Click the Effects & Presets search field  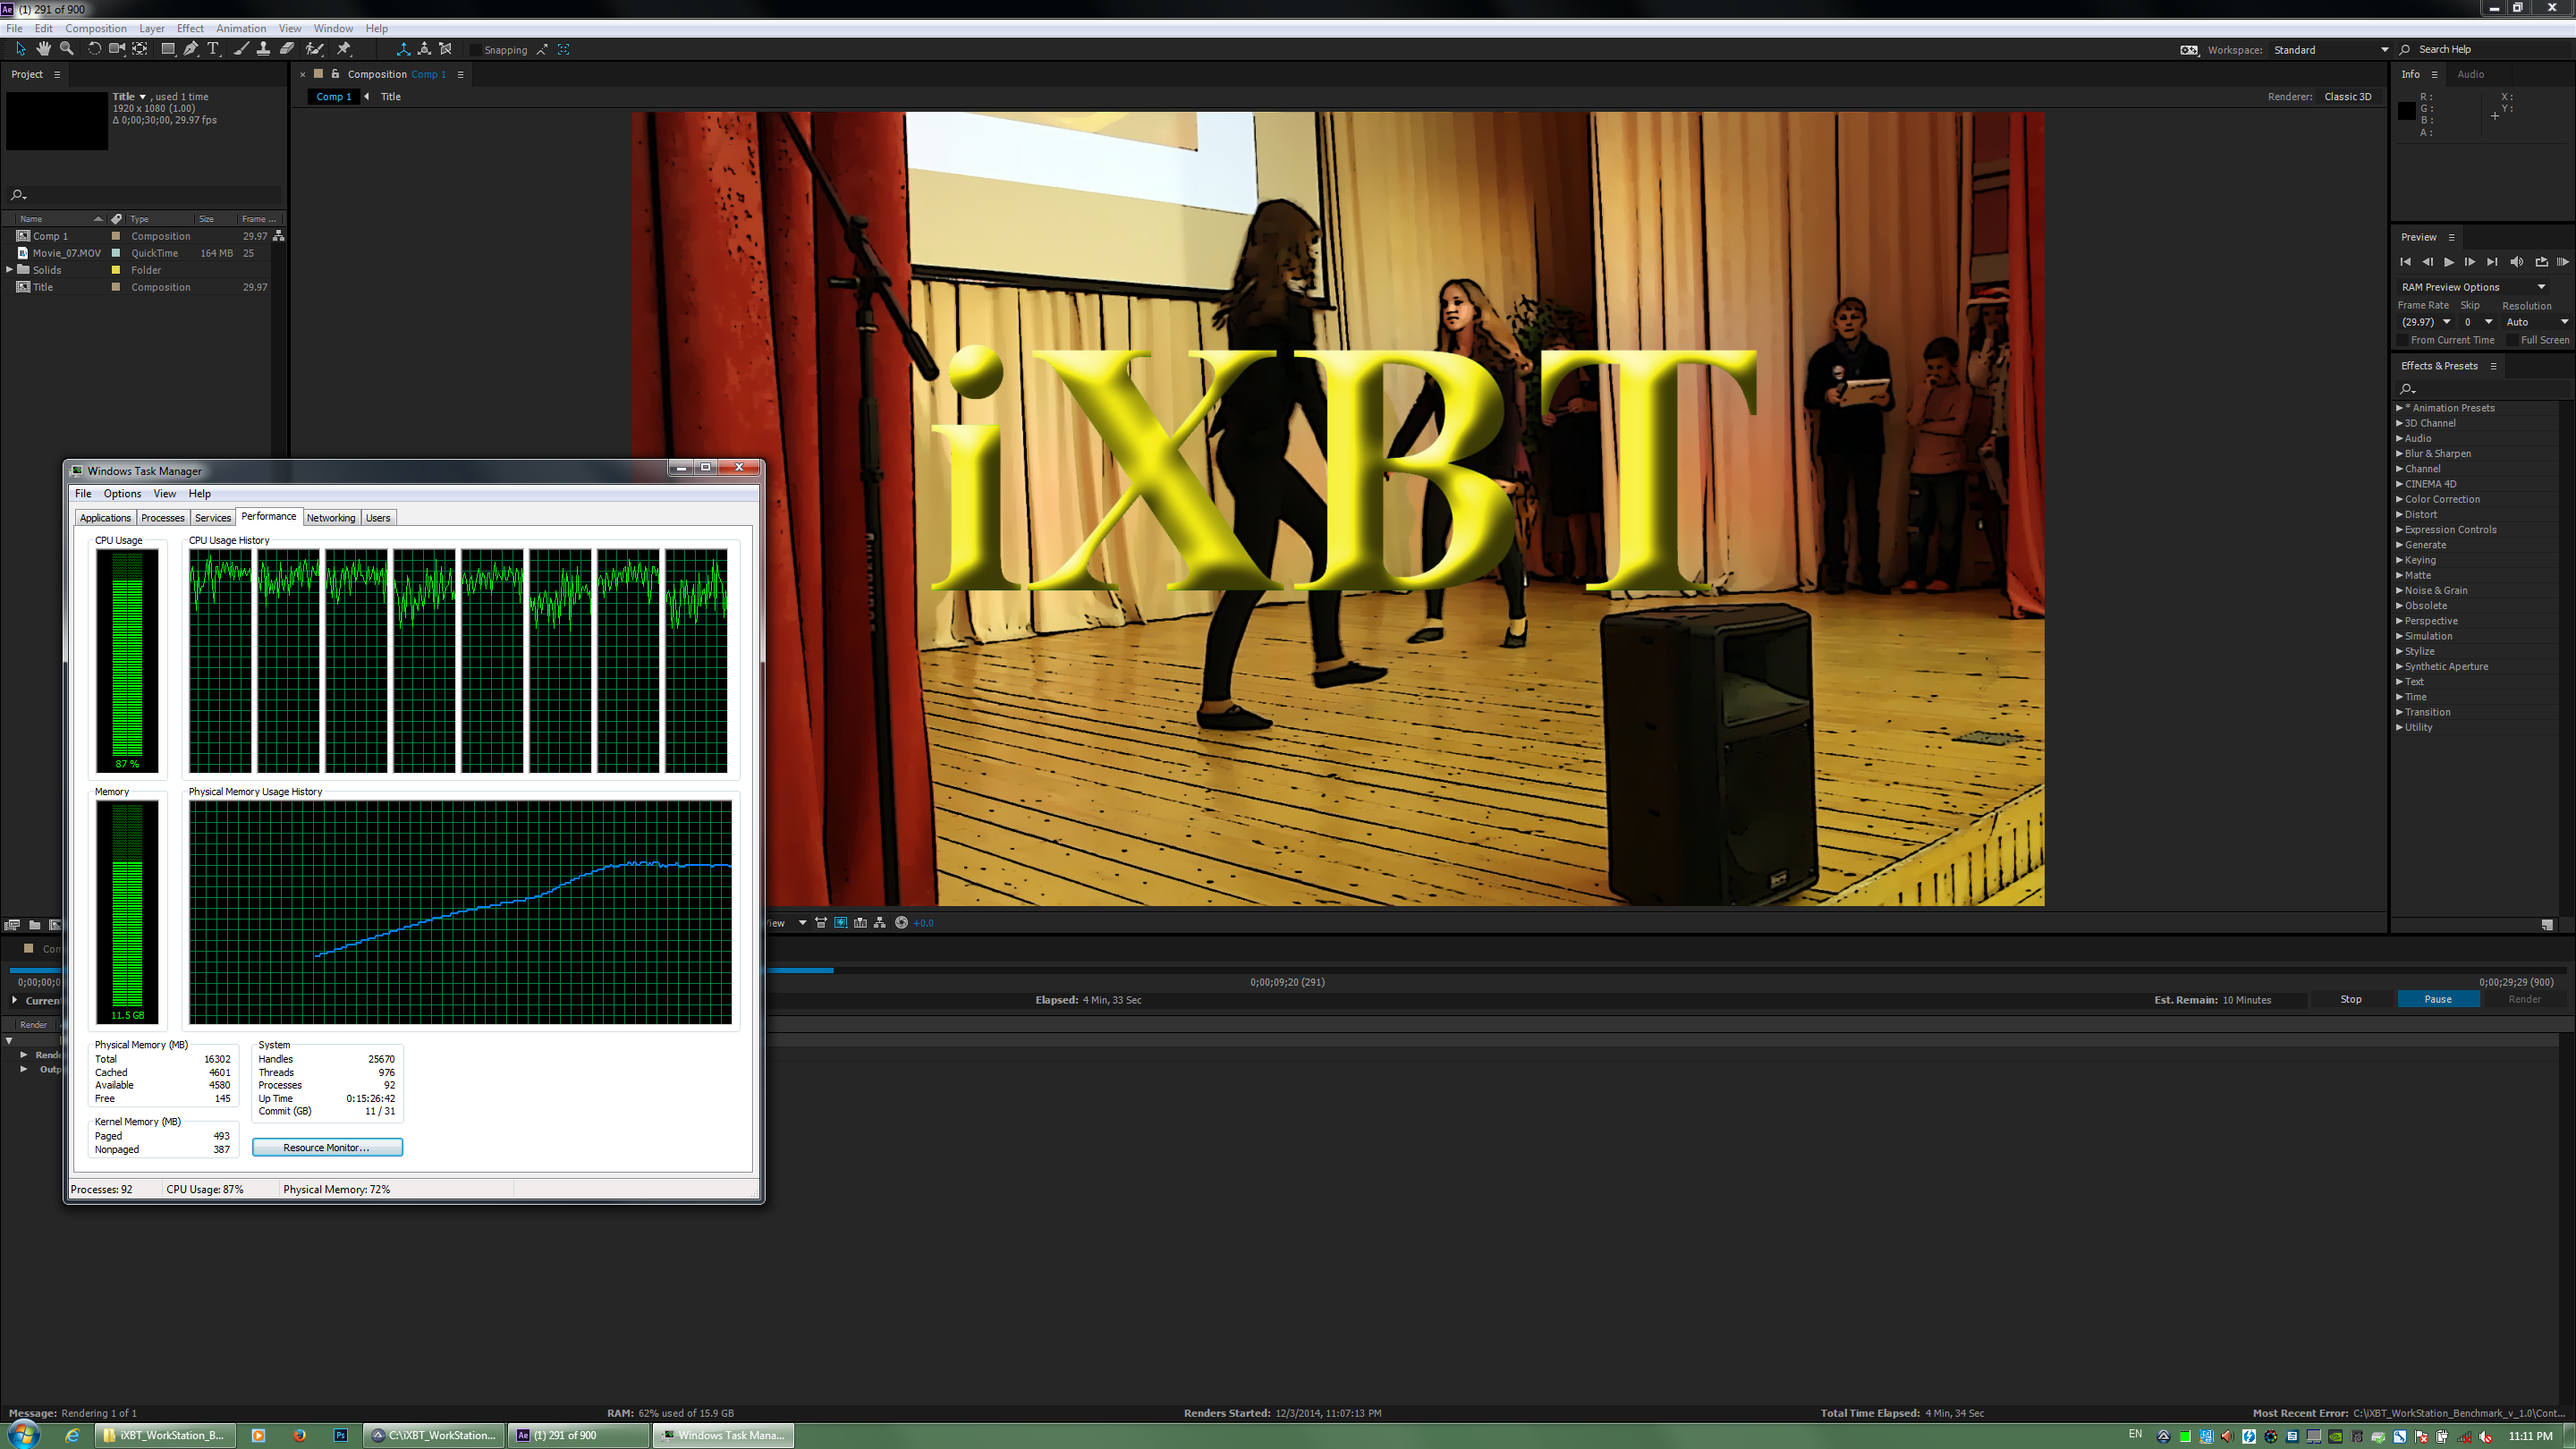click(2485, 388)
